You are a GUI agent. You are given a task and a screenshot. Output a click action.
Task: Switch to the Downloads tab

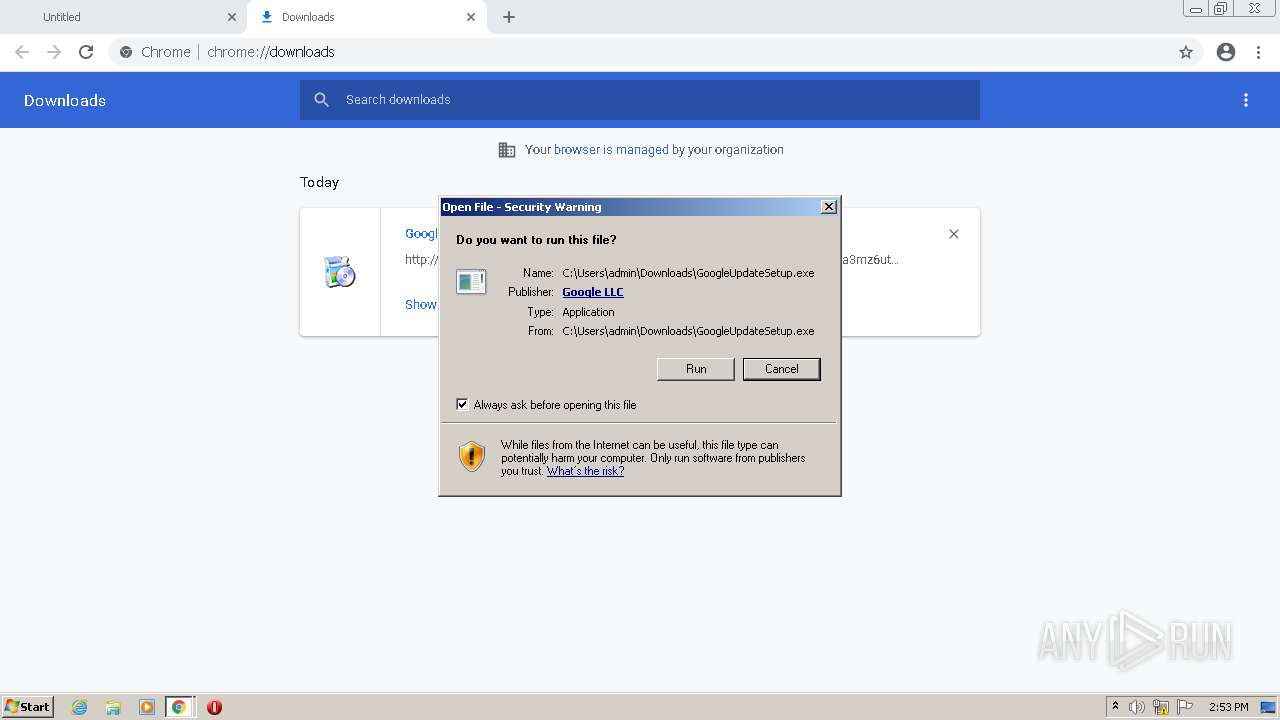click(x=366, y=17)
